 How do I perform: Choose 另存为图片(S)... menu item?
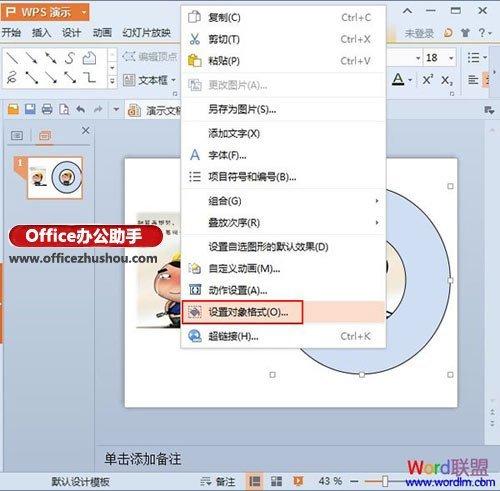coord(284,109)
